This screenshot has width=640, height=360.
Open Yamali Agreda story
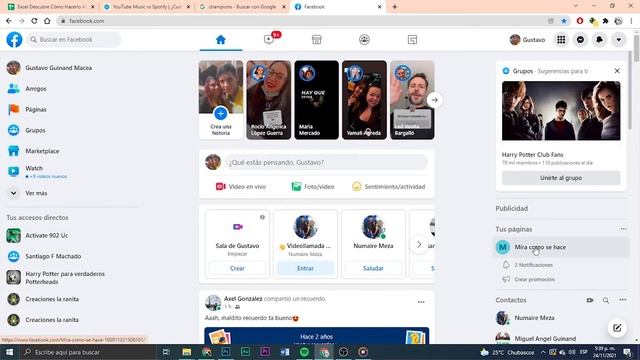[364, 100]
